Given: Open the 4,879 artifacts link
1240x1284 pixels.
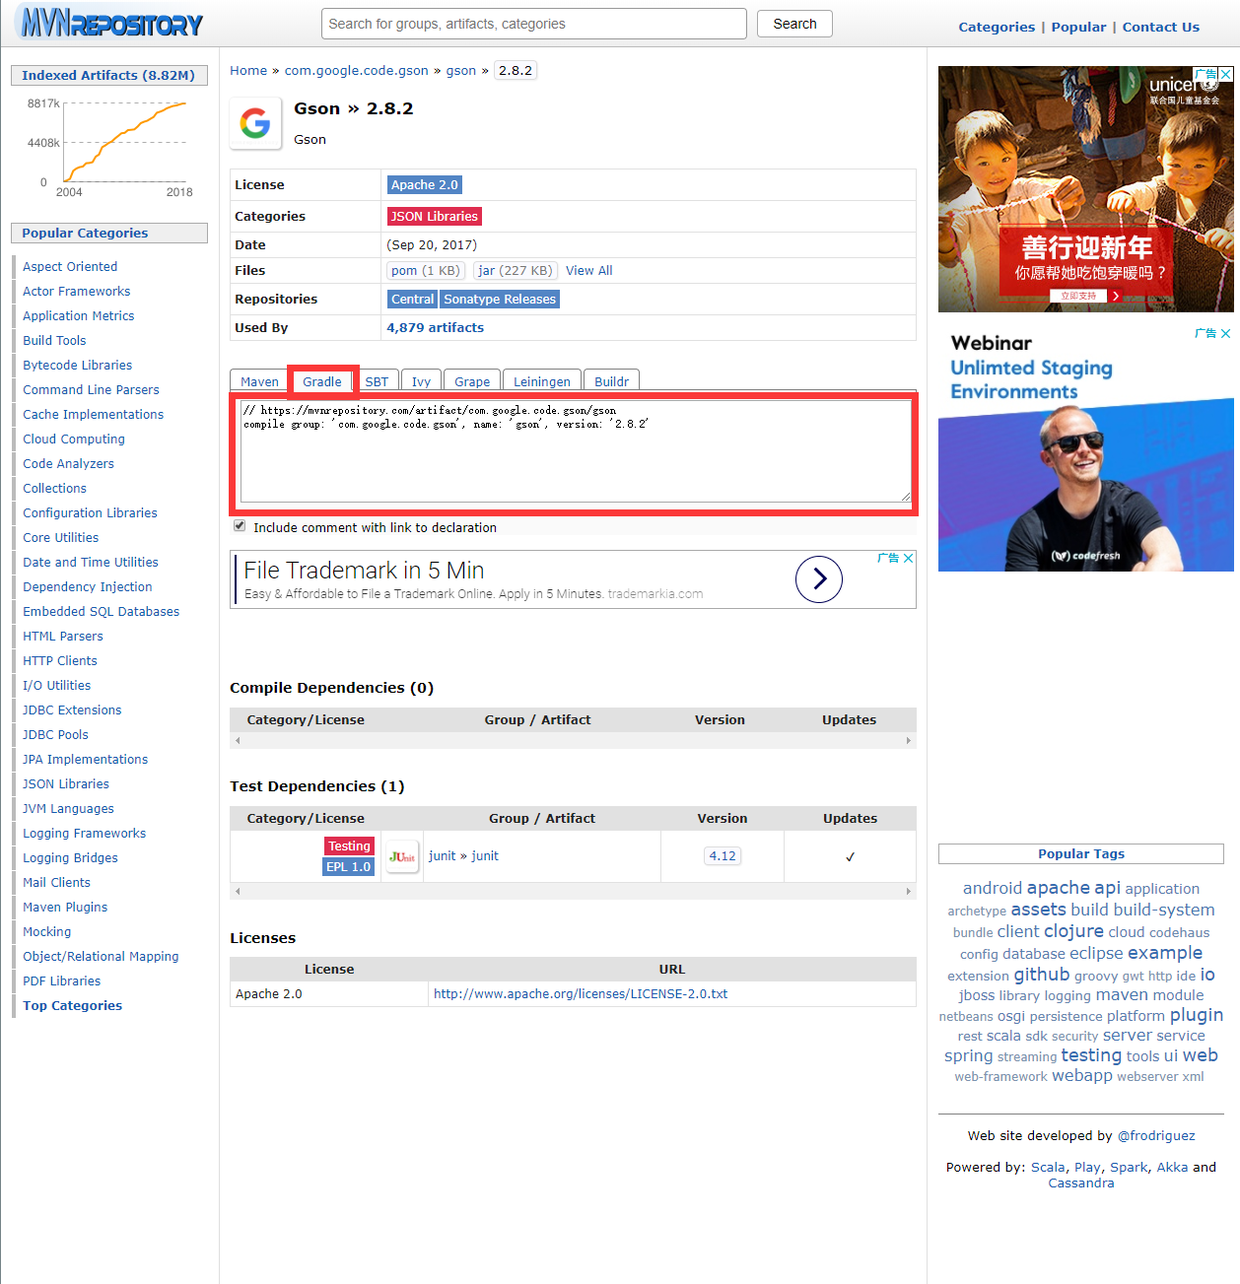Looking at the screenshot, I should tap(435, 328).
